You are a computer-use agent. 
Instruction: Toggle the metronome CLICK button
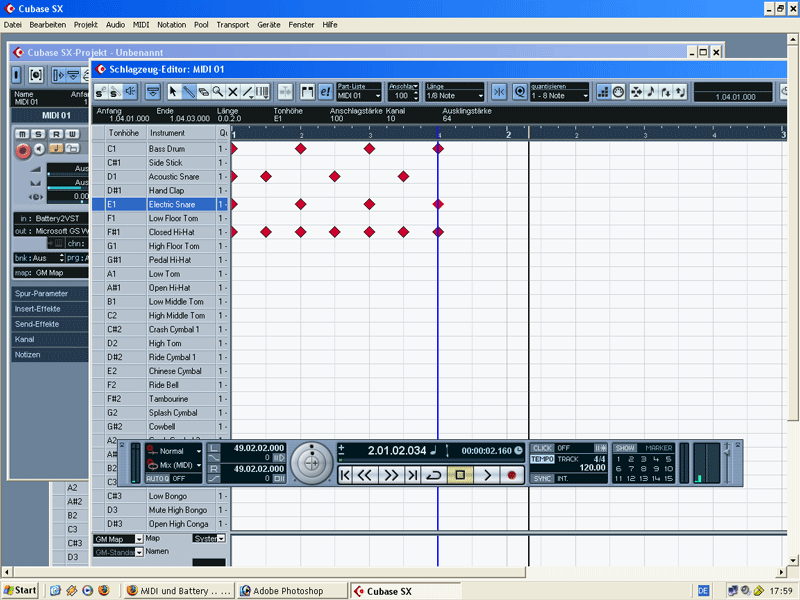coord(542,448)
